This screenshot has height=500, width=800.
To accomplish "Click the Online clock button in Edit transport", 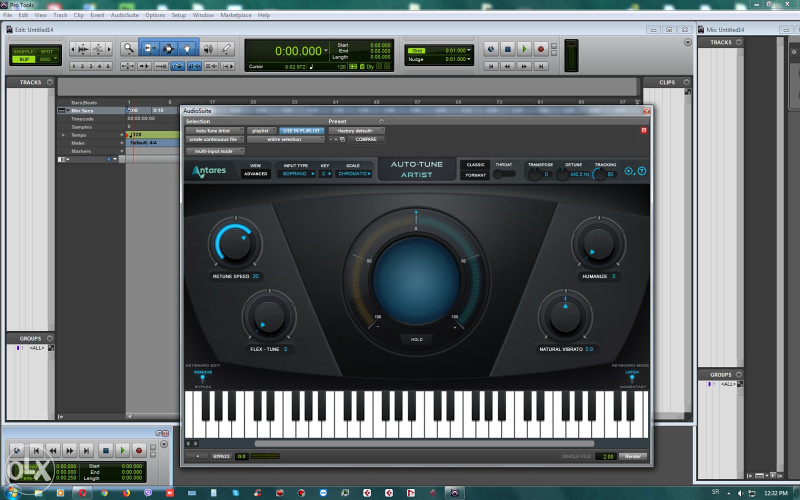I will pyautogui.click(x=491, y=49).
